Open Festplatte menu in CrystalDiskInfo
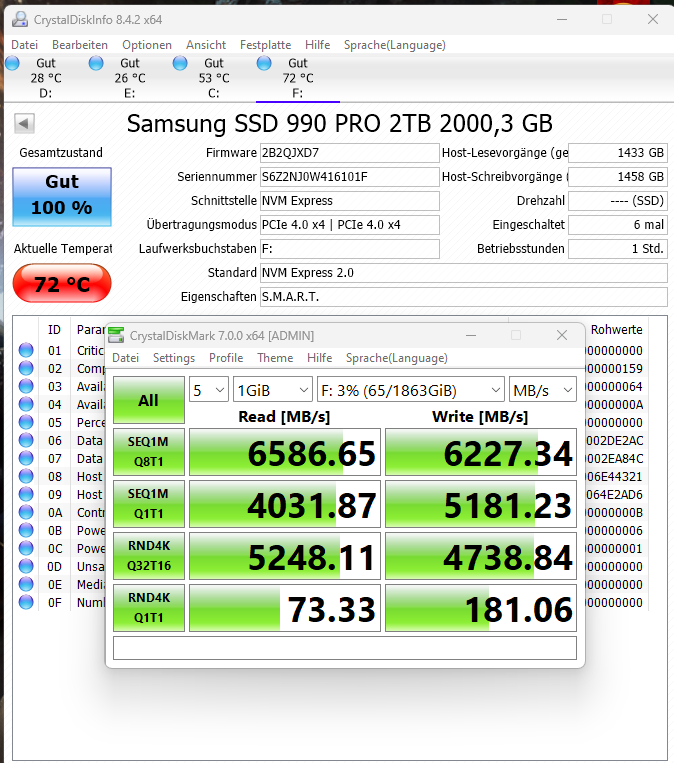This screenshot has height=763, width=674. [x=265, y=45]
